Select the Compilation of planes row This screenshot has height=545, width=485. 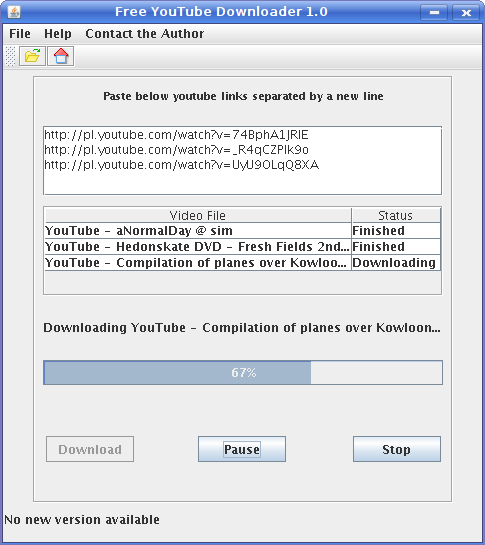click(x=243, y=263)
